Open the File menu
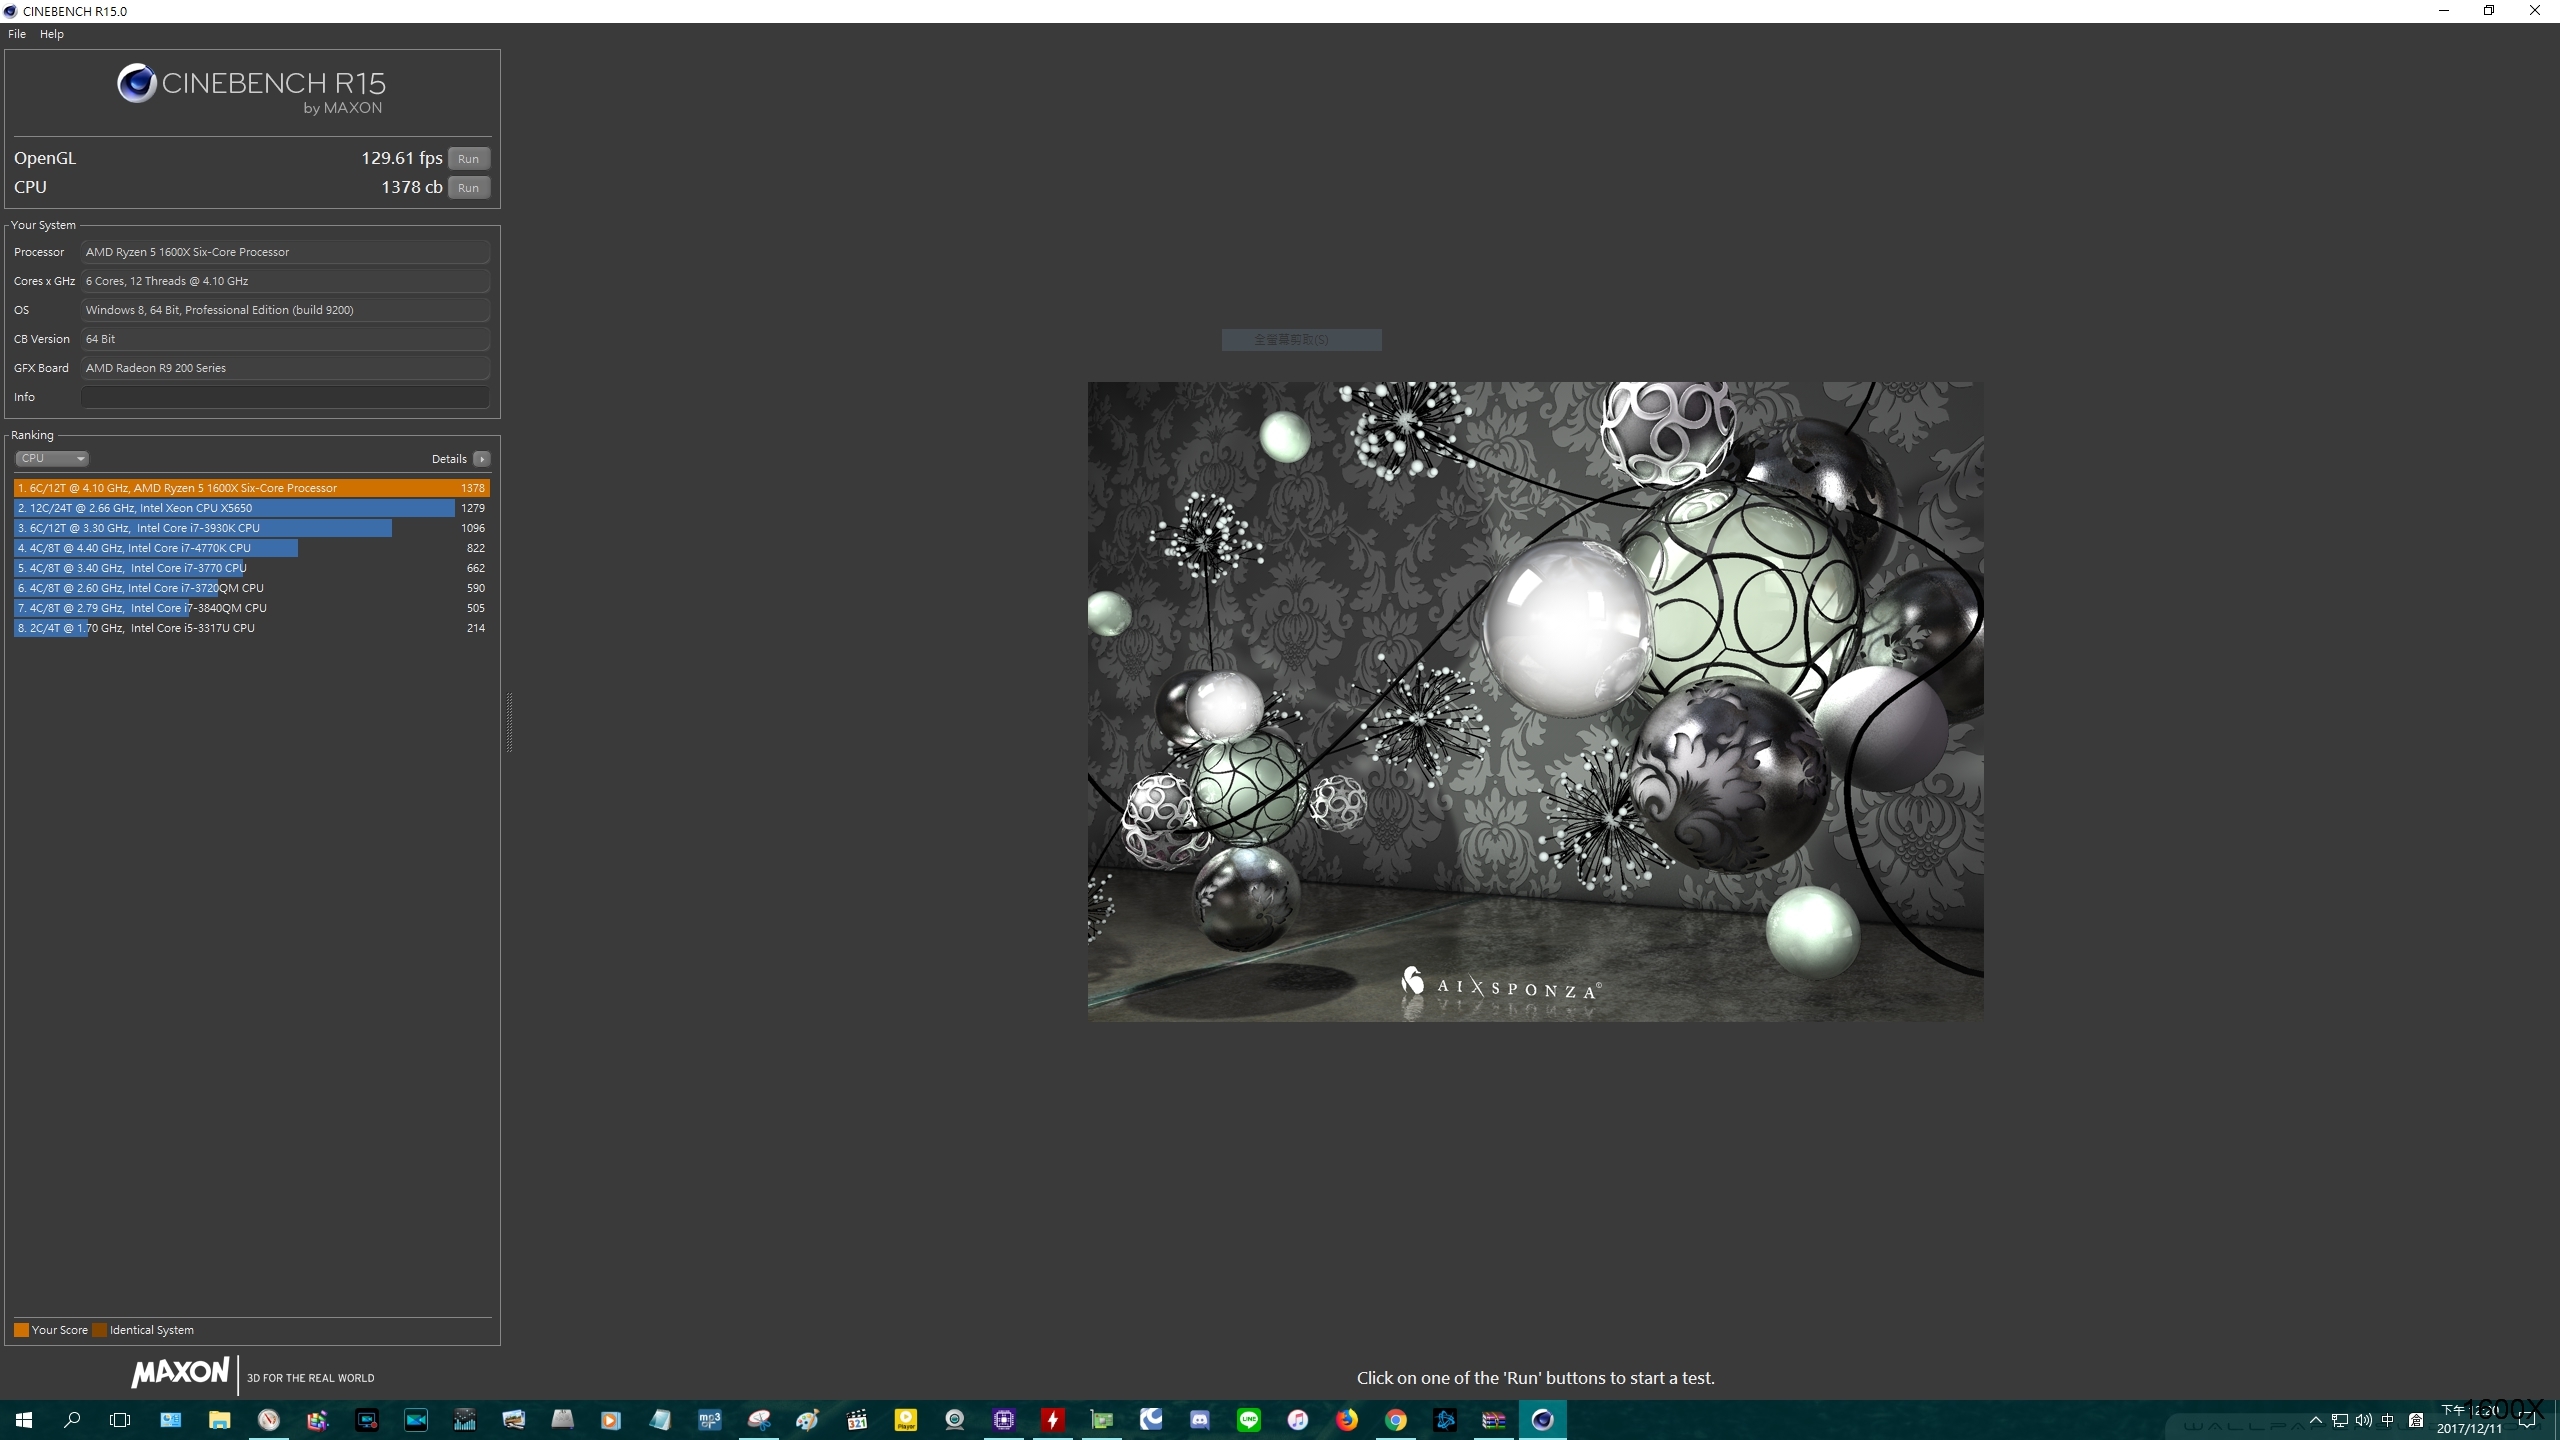2560x1440 pixels. tap(17, 34)
